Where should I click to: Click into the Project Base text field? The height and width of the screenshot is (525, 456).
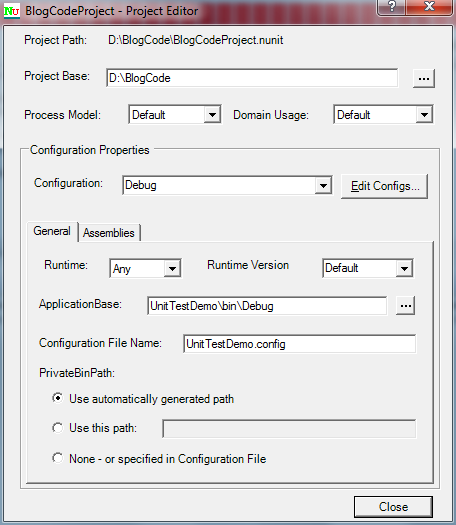pos(252,78)
